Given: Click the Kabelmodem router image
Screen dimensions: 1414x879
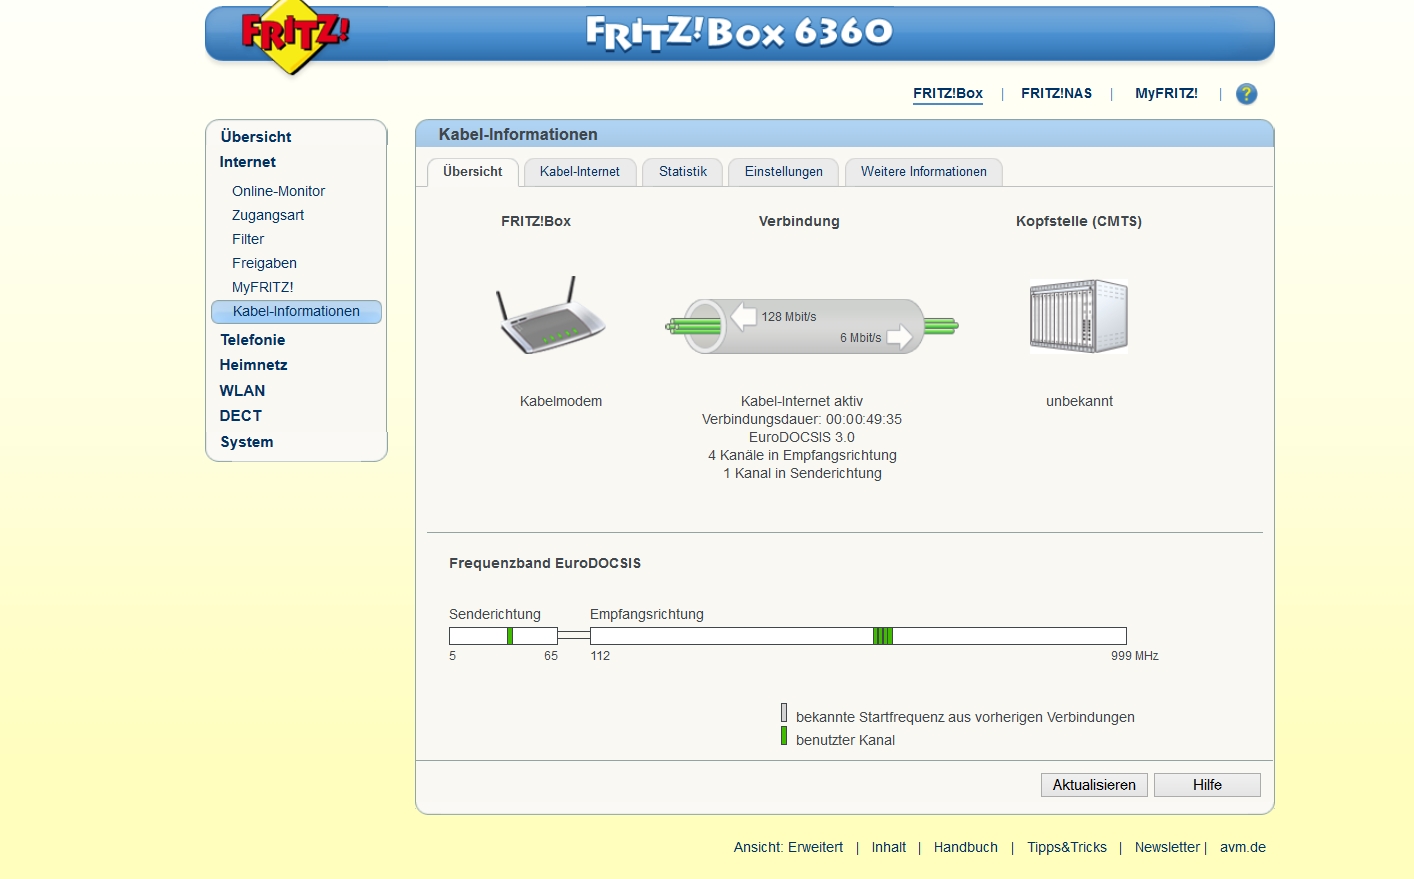Looking at the screenshot, I should [551, 315].
